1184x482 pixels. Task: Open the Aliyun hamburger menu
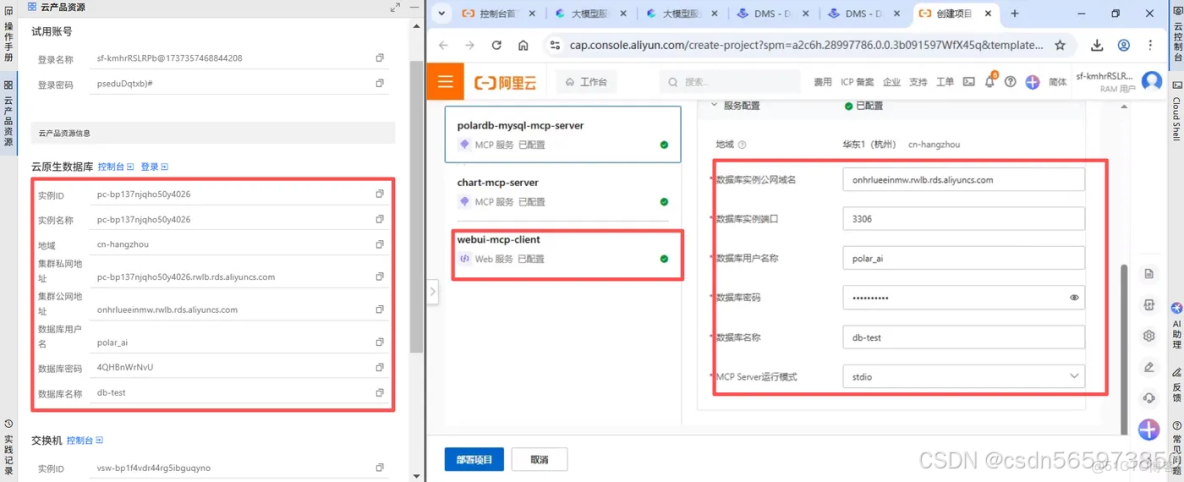point(445,82)
